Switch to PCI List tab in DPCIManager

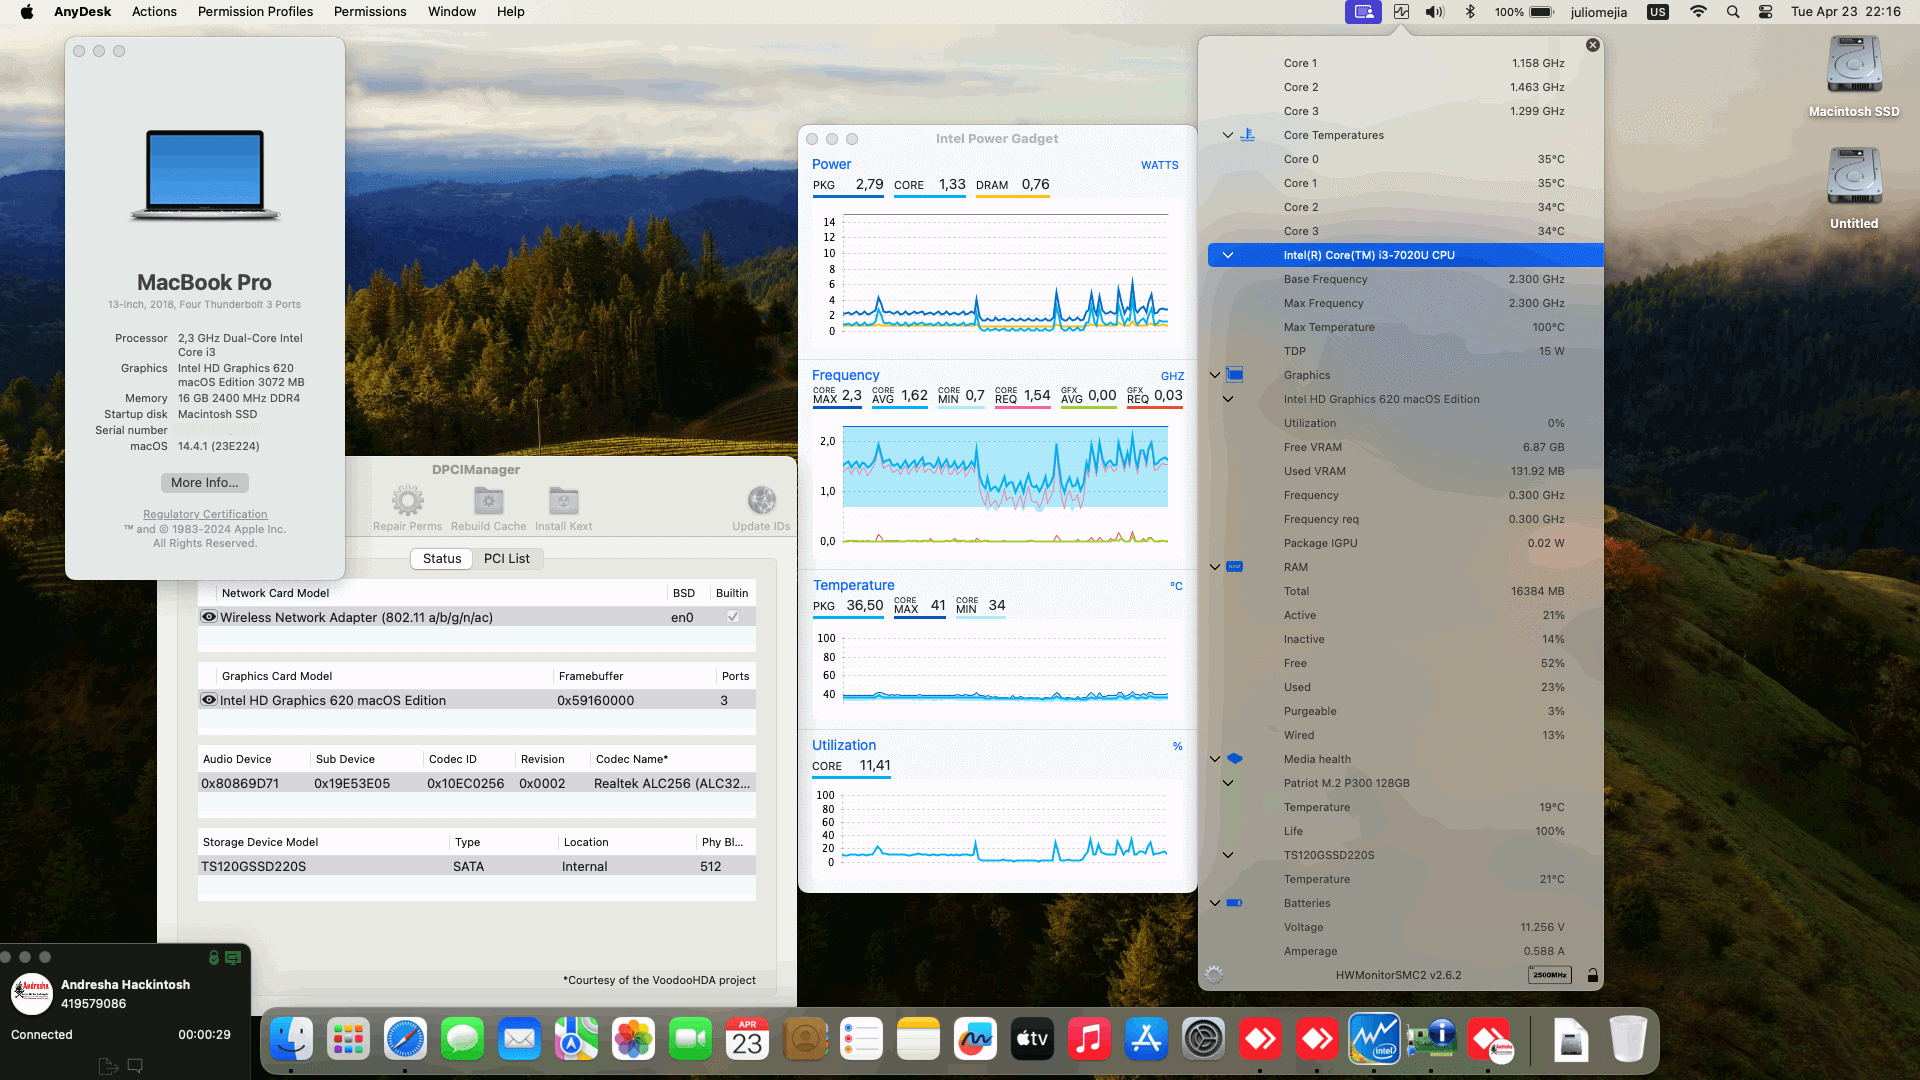[507, 559]
